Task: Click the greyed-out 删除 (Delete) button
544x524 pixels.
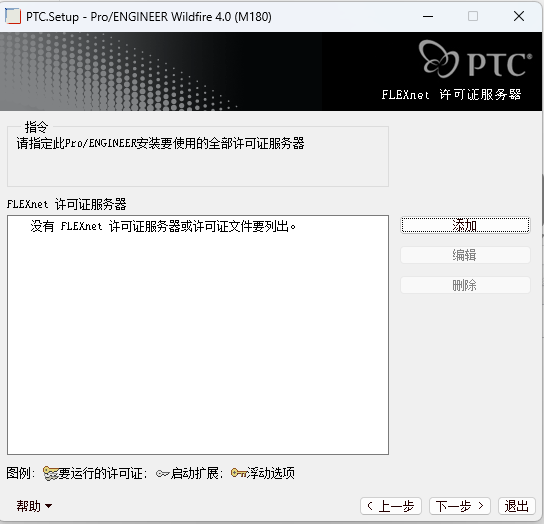Action: coord(465,285)
